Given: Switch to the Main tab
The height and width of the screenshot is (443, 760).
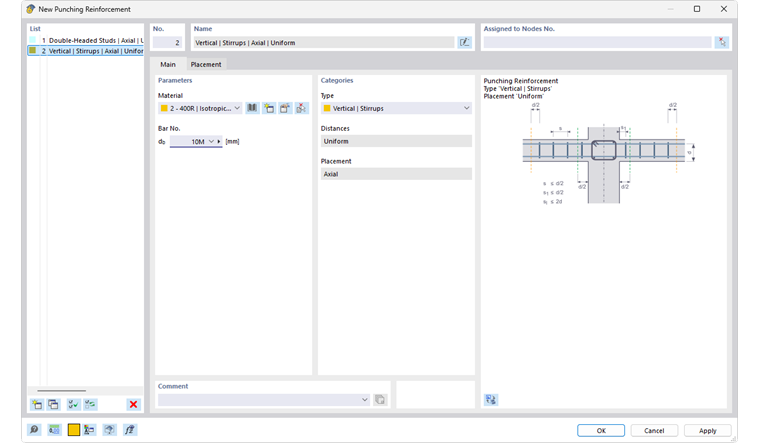Looking at the screenshot, I should coord(168,64).
